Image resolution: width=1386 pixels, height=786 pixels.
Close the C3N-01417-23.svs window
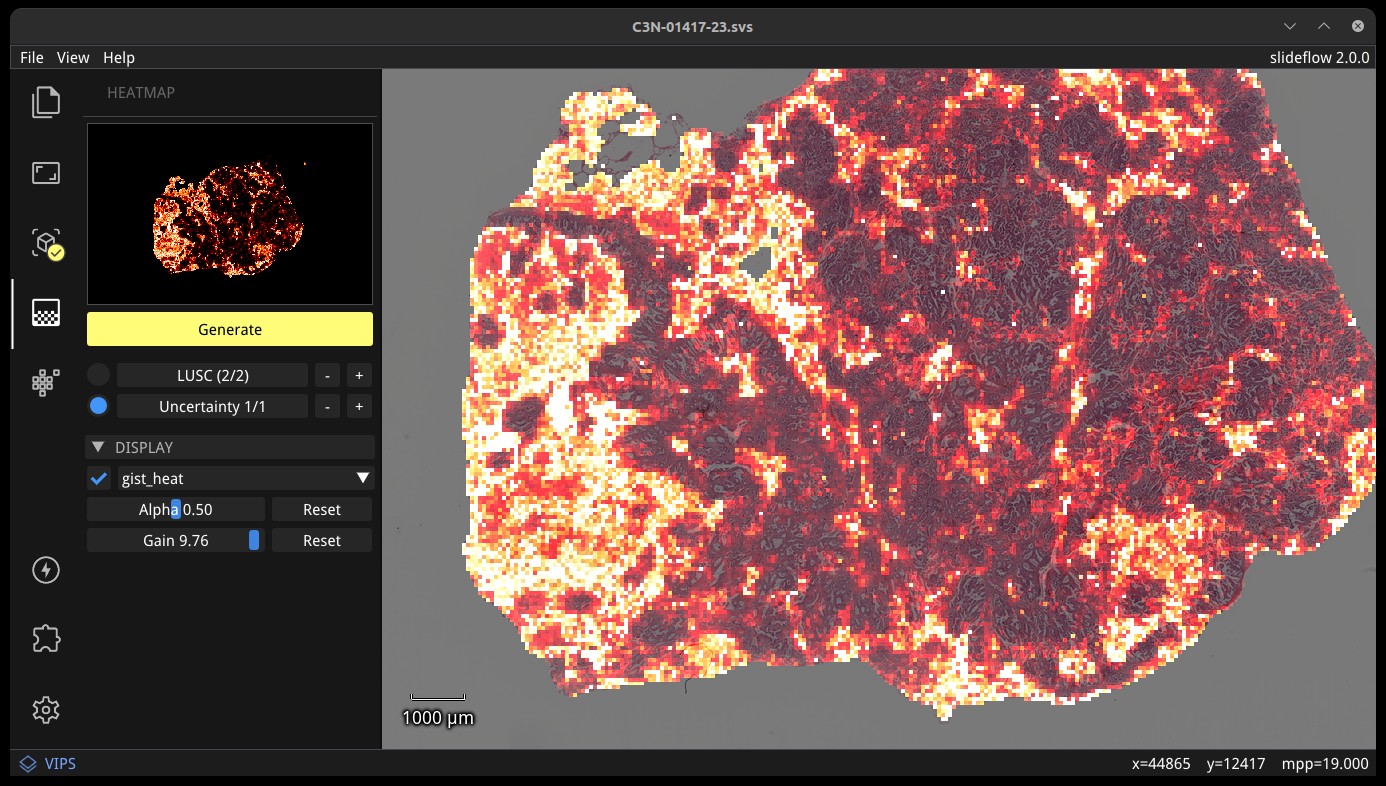1357,26
